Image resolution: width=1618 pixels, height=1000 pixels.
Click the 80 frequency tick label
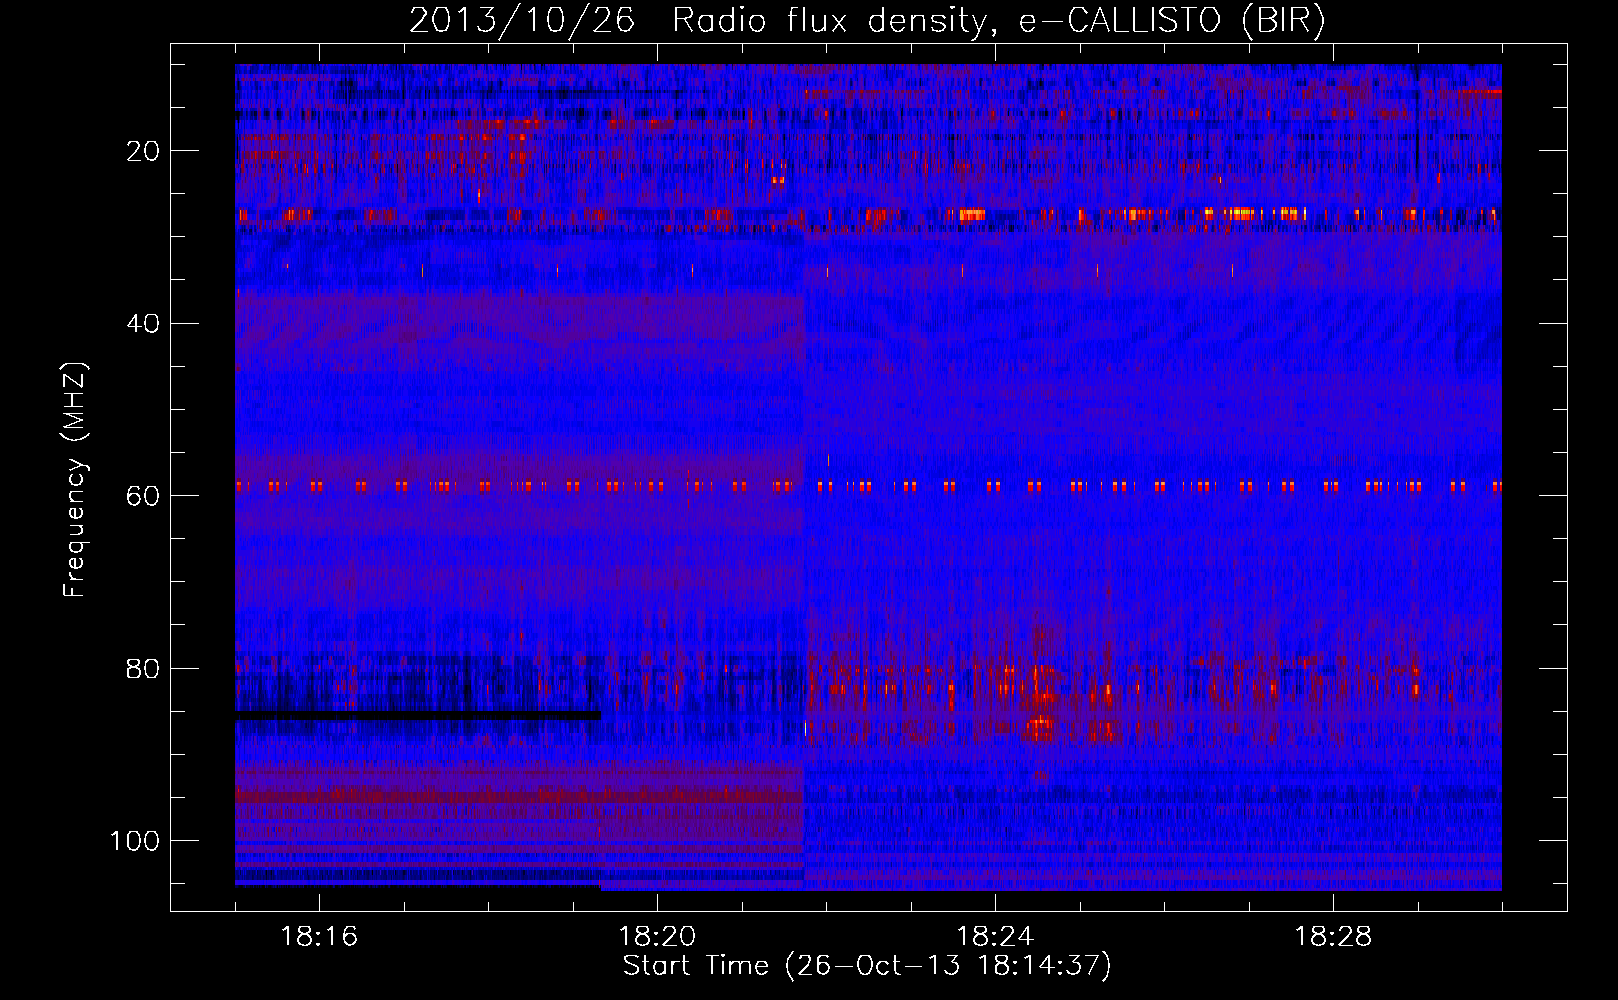point(143,668)
